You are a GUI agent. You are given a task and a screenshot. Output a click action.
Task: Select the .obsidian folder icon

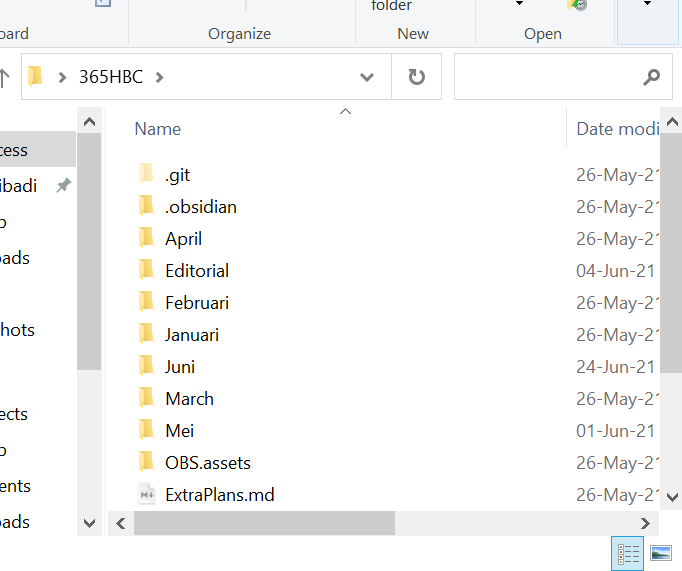146,207
